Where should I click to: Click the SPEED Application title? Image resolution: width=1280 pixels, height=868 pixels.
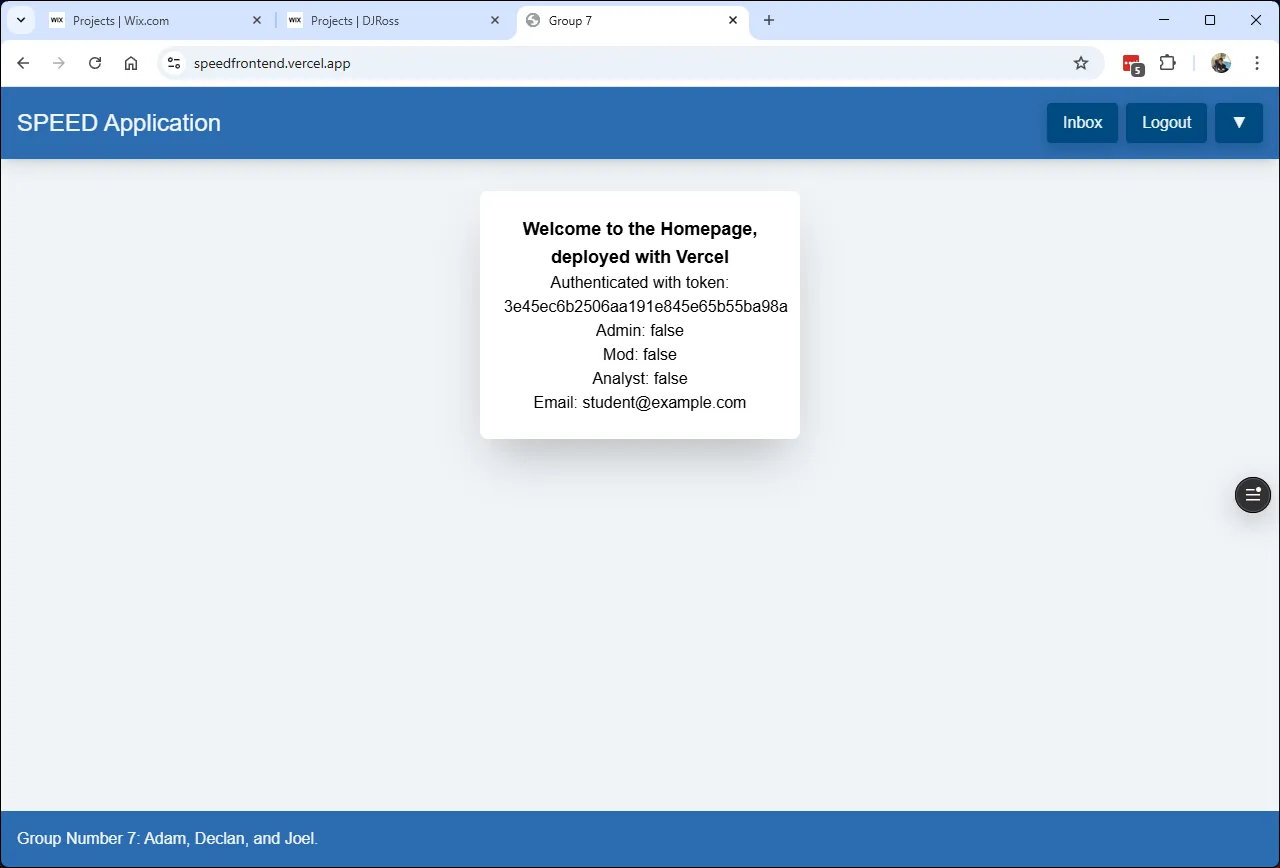click(x=119, y=123)
